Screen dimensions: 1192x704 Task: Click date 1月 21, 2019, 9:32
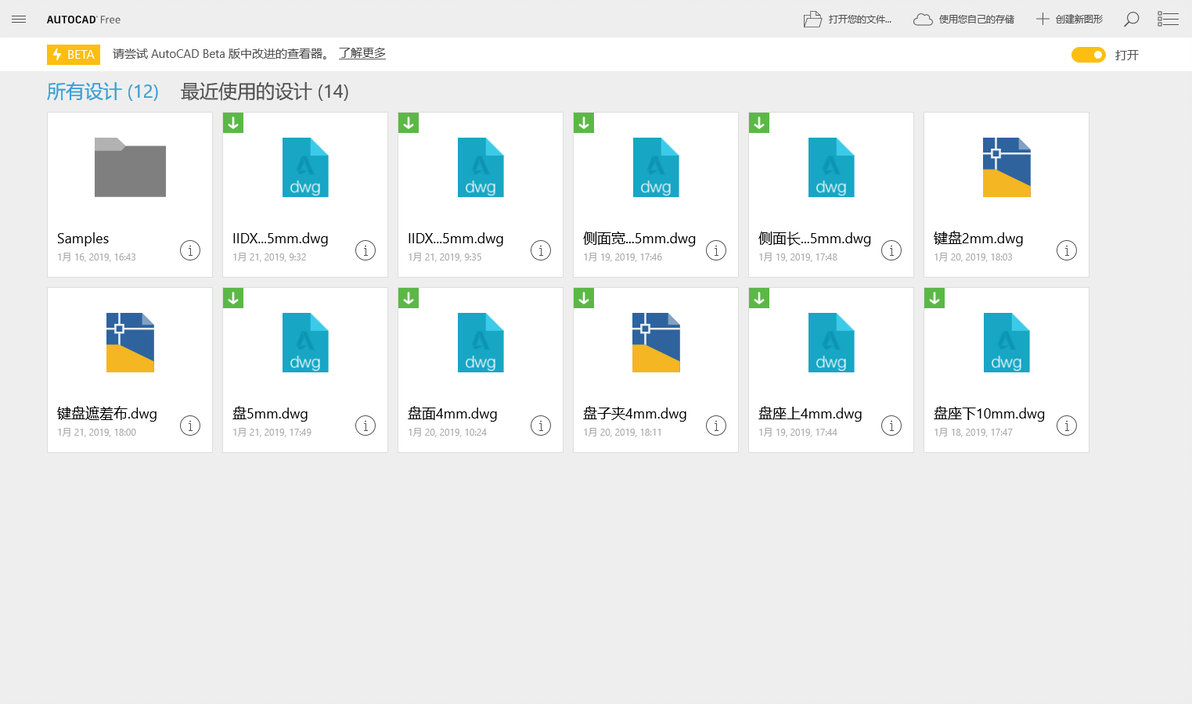point(269,257)
